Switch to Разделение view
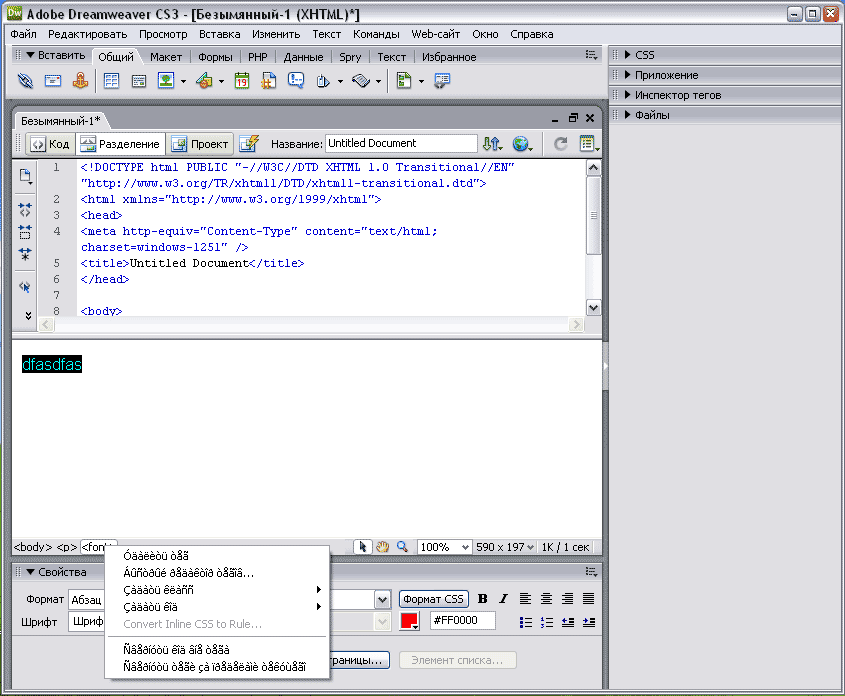845x696 pixels. [x=120, y=144]
